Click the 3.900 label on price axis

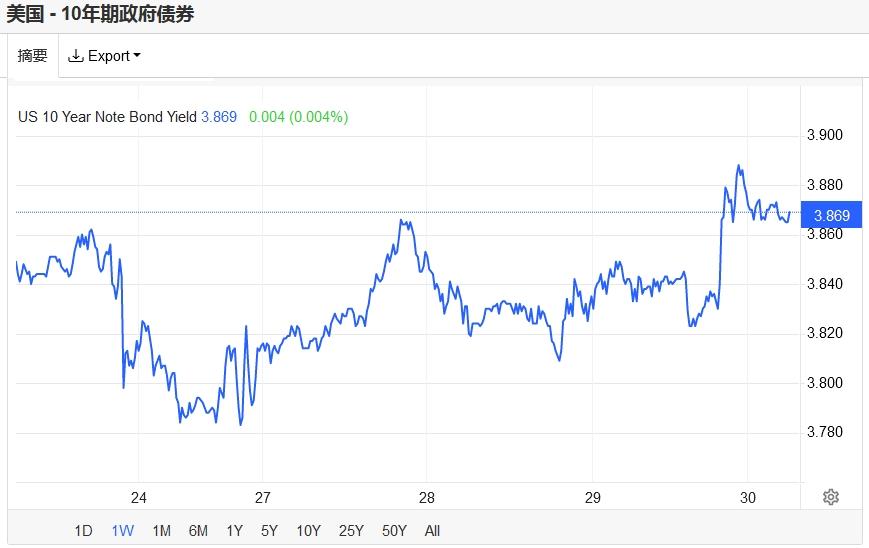tap(825, 135)
